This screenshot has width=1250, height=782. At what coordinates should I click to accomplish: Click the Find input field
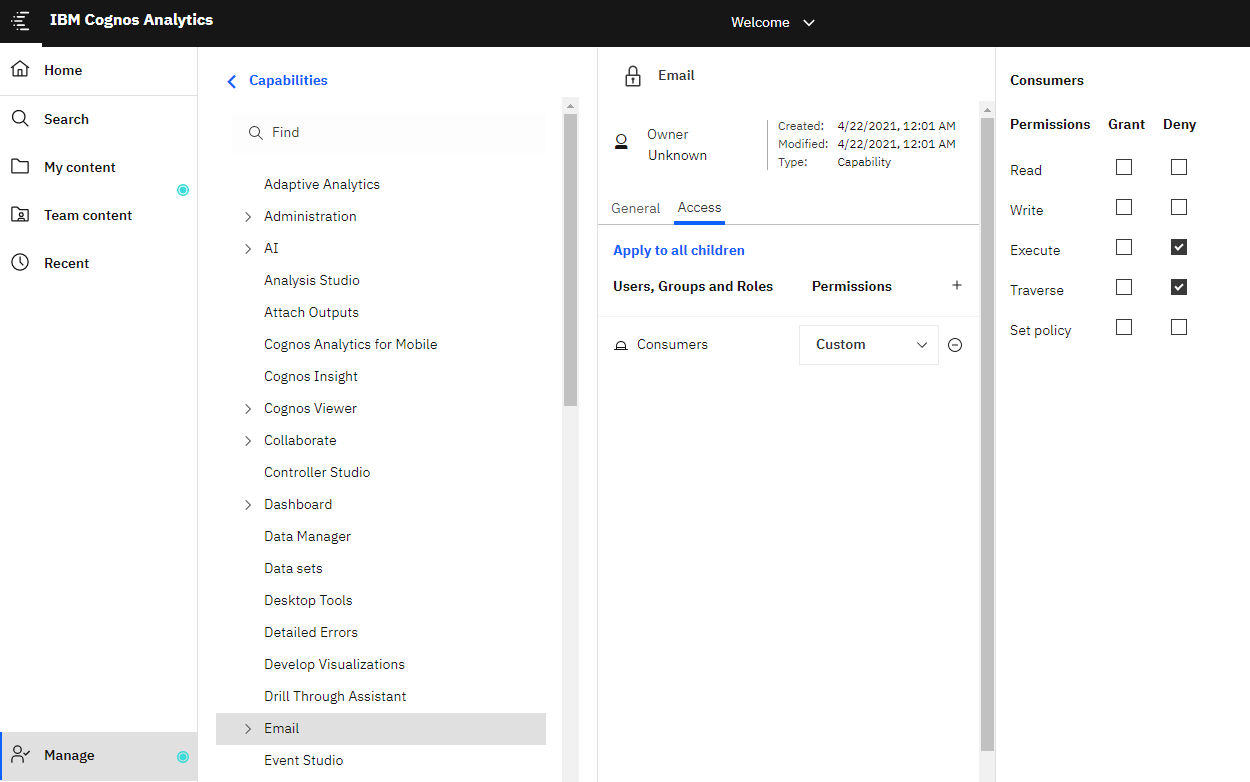[x=389, y=132]
